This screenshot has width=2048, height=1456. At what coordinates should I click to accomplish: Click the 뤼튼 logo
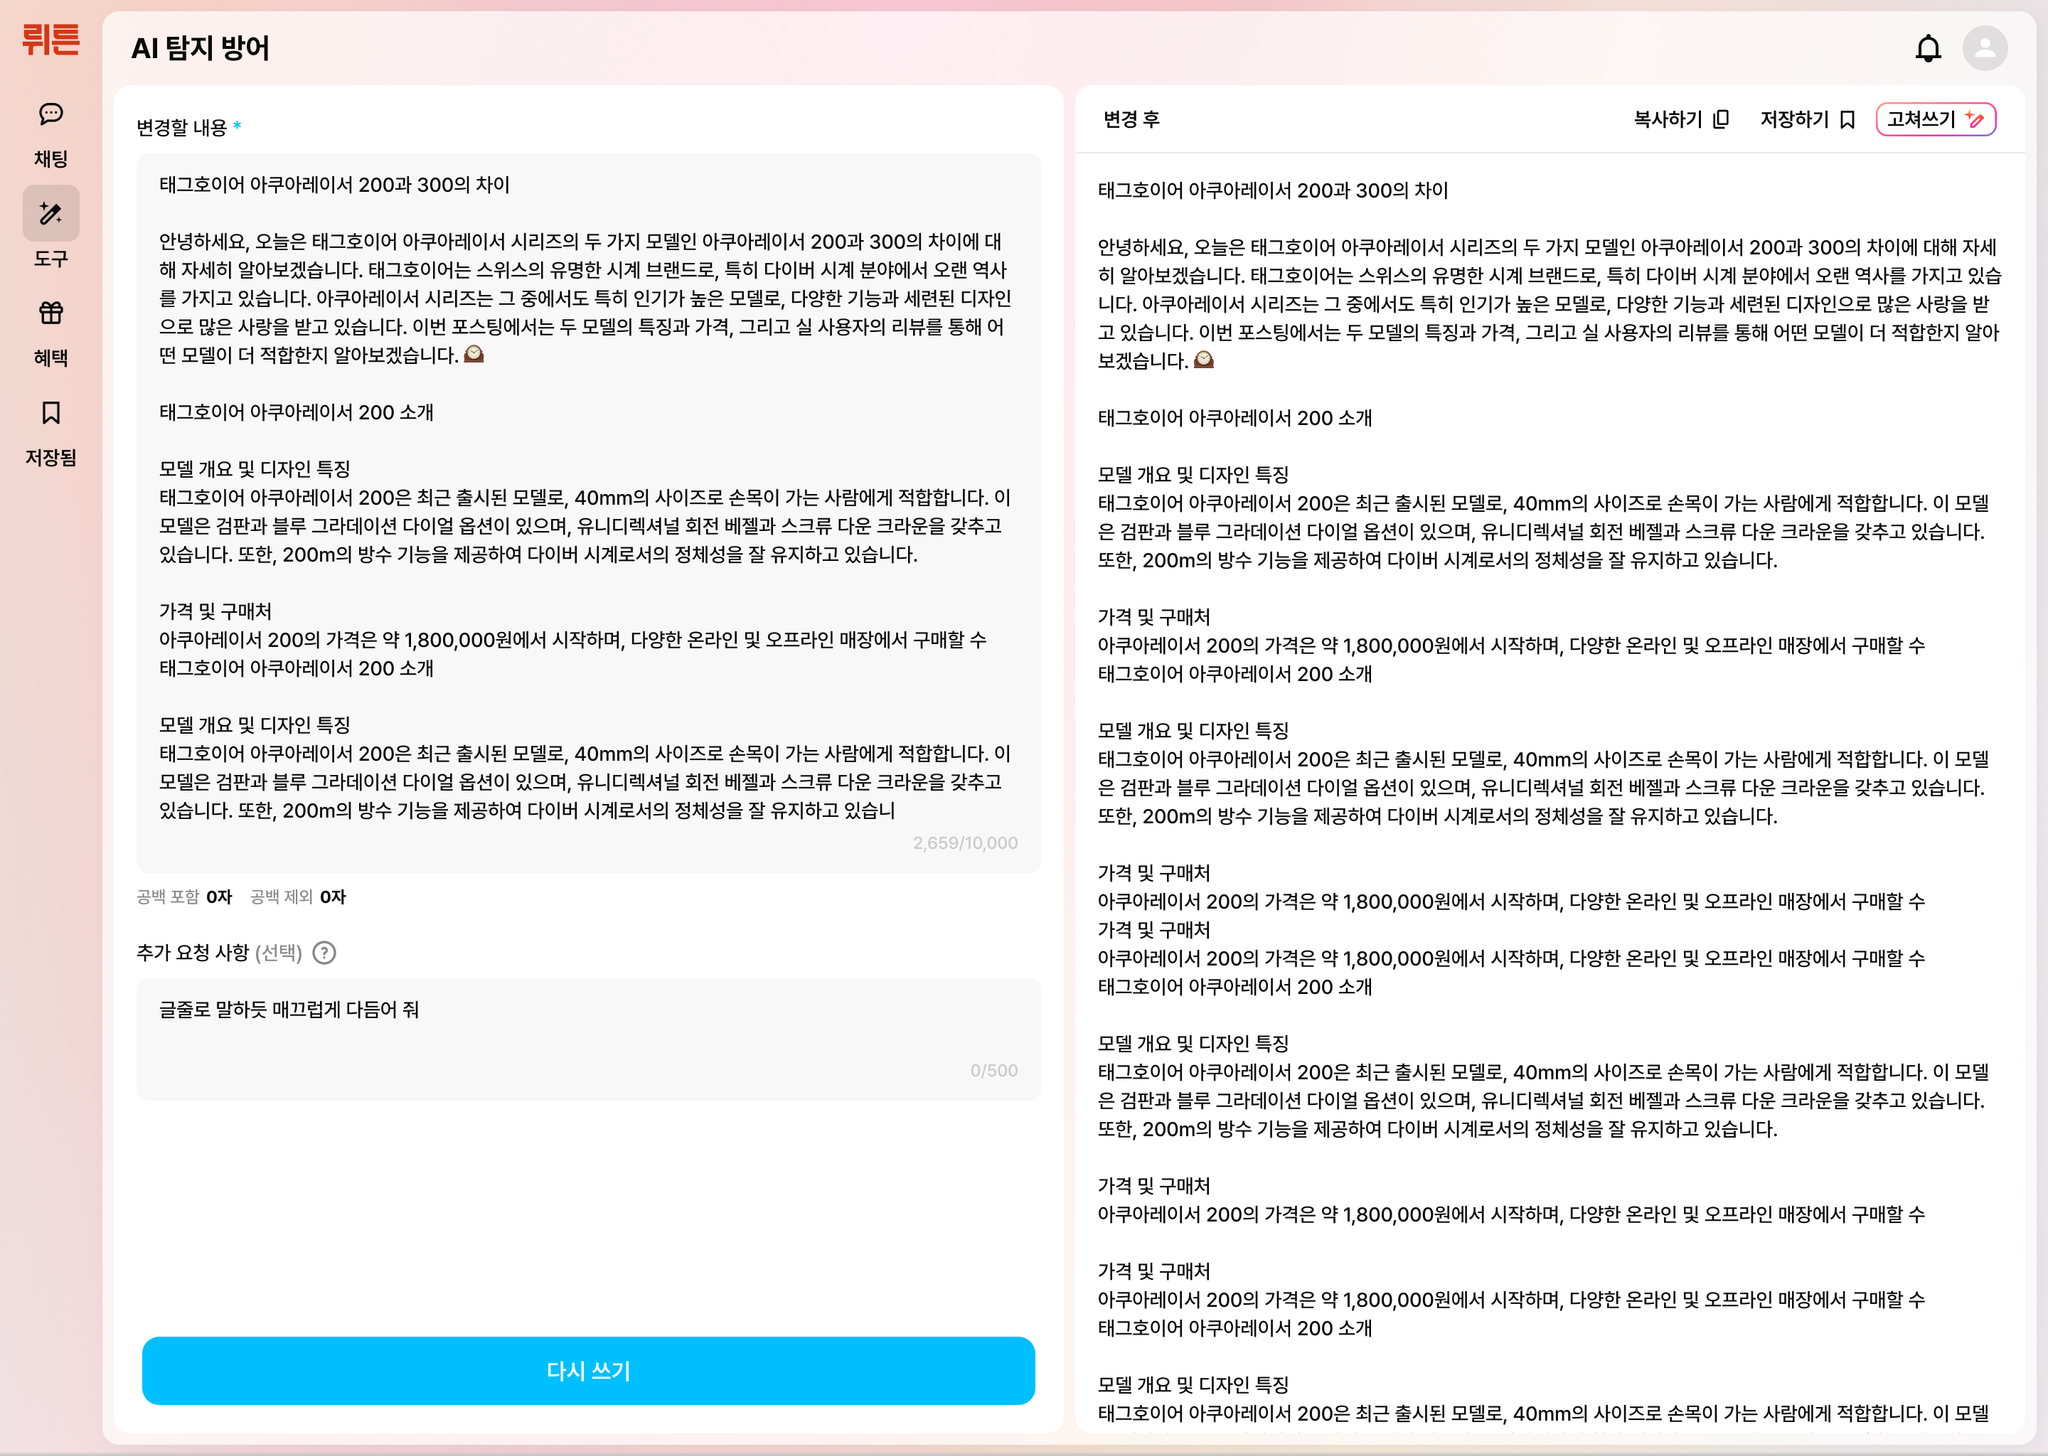[50, 40]
